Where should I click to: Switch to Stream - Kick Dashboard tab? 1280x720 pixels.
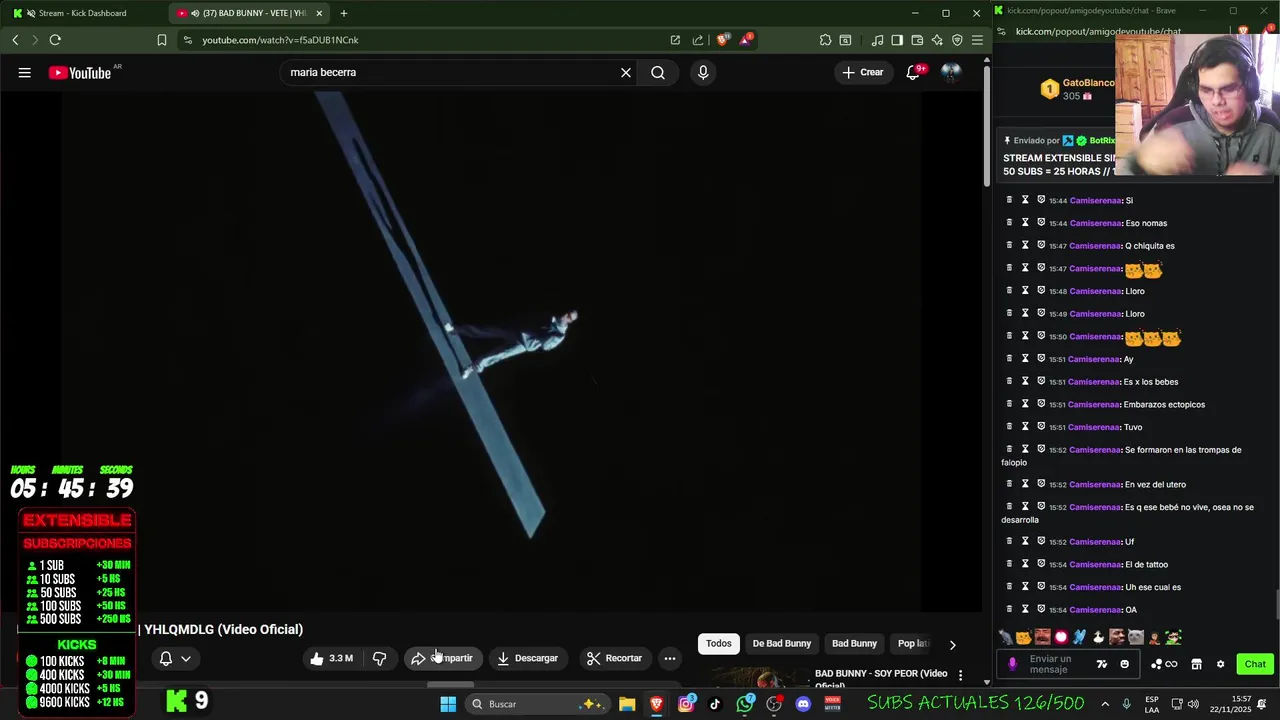[84, 13]
